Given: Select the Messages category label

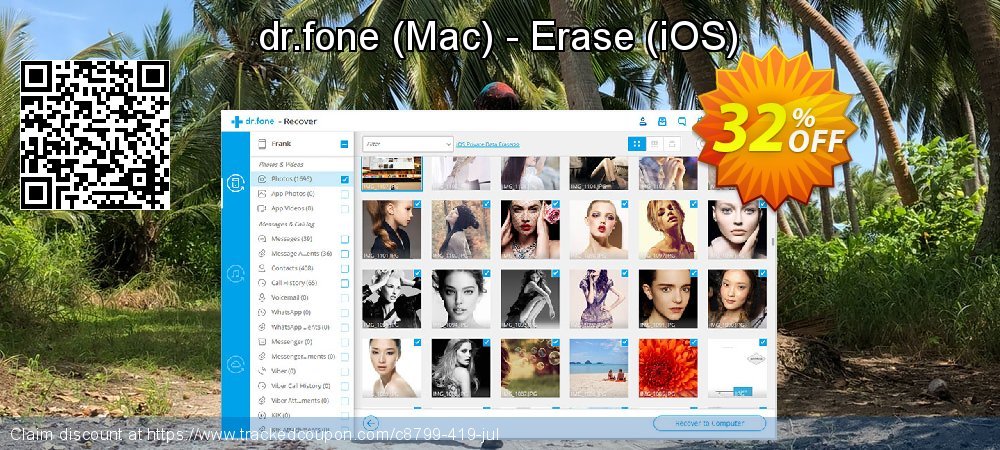Looking at the screenshot, I should coord(291,239).
